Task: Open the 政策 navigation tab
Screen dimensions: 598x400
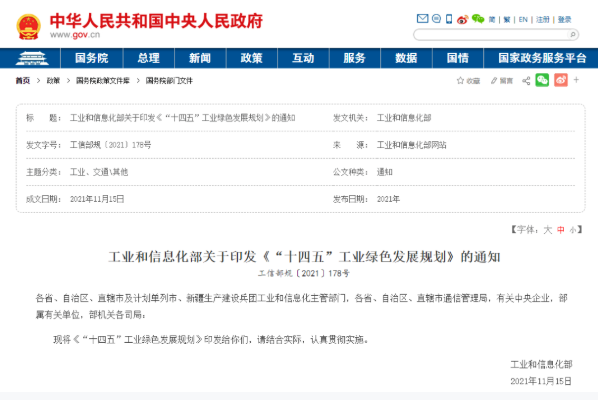Action: click(252, 58)
